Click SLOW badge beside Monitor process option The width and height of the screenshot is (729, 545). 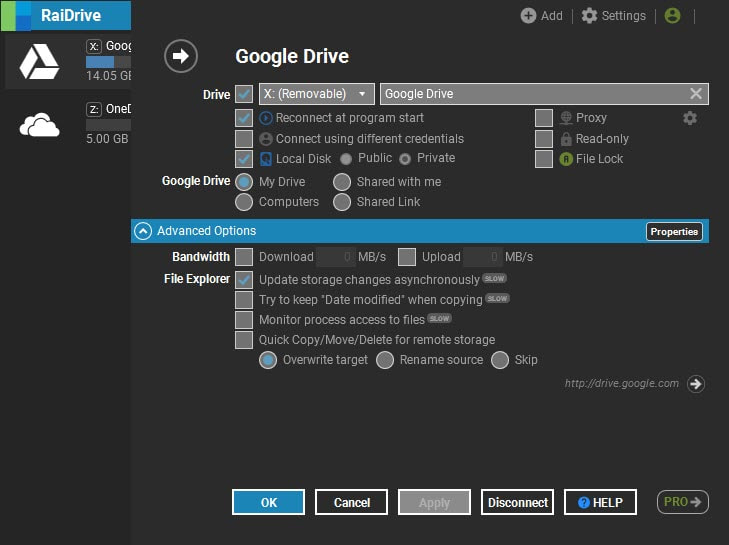[x=439, y=318]
